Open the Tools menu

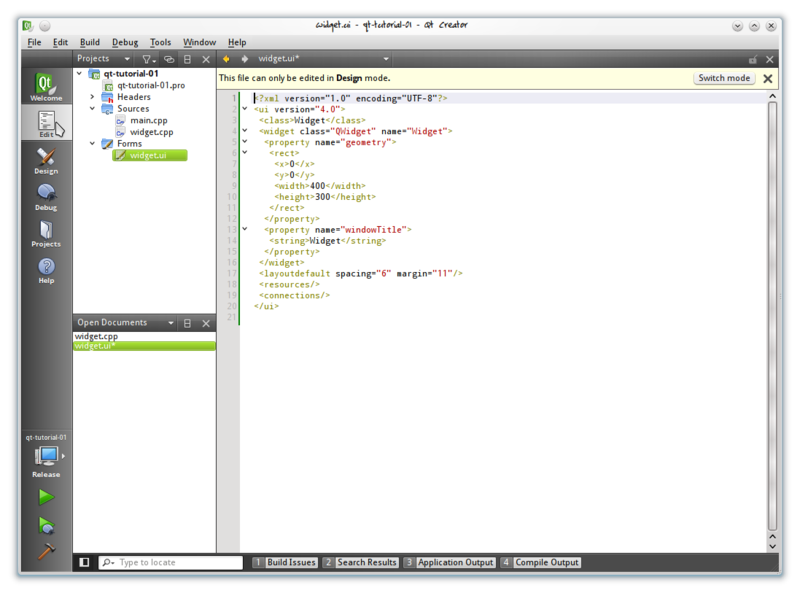160,42
